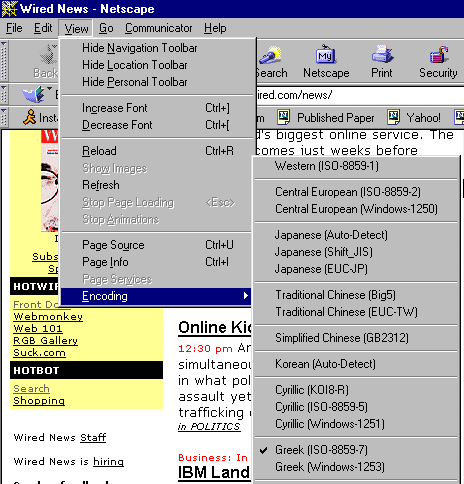Screen dimensions: 464x484
Task: Choose Traditional Chinese (EUC-TW) encoding
Action: [356, 312]
